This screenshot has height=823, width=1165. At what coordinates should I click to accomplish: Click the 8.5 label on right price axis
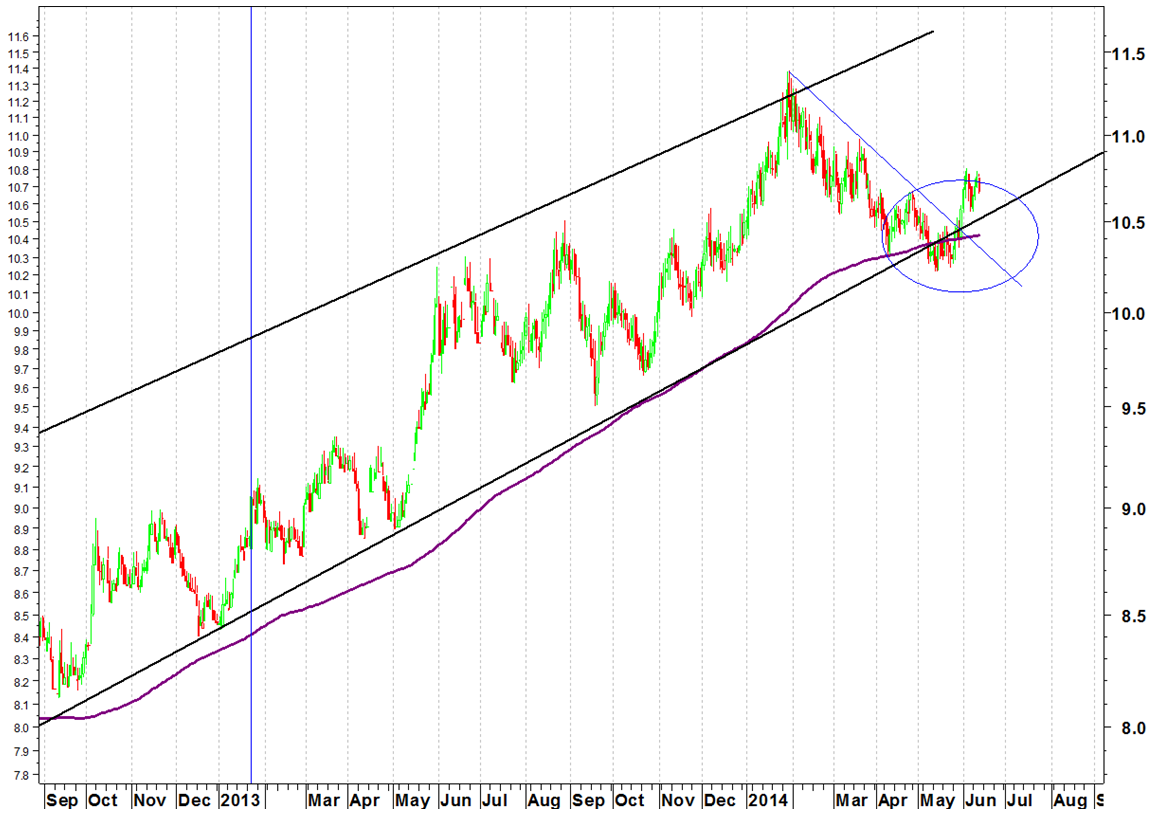(x=1125, y=617)
